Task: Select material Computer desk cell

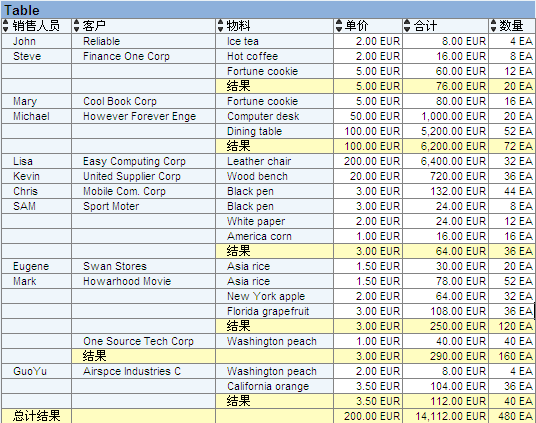Action: pos(274,116)
